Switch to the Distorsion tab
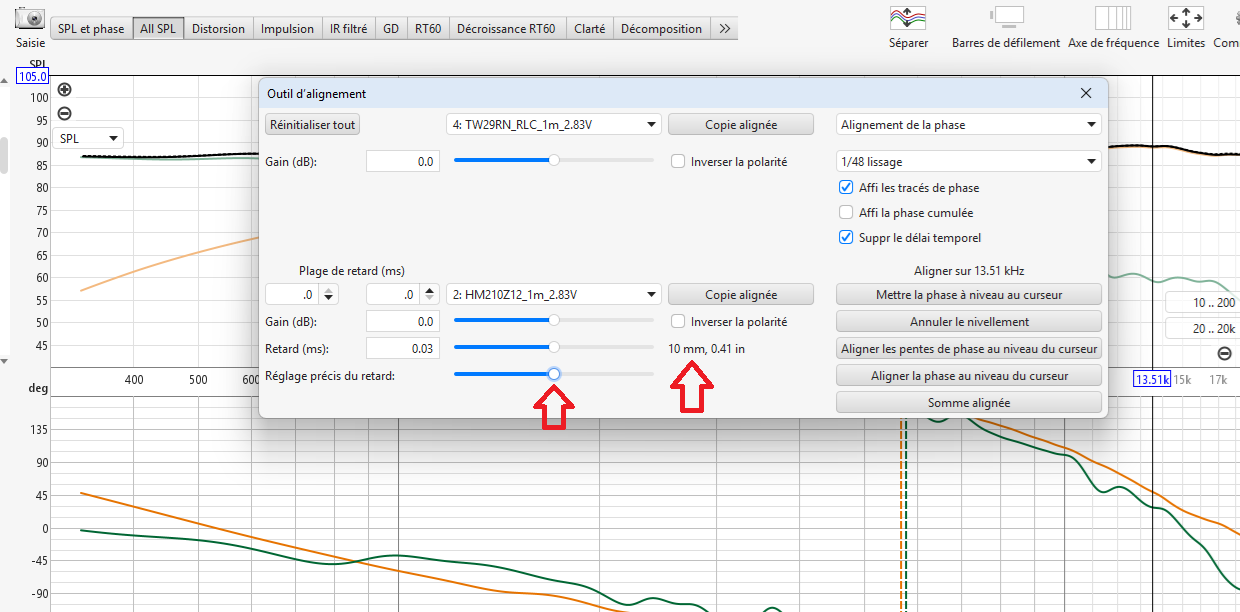 tap(218, 29)
